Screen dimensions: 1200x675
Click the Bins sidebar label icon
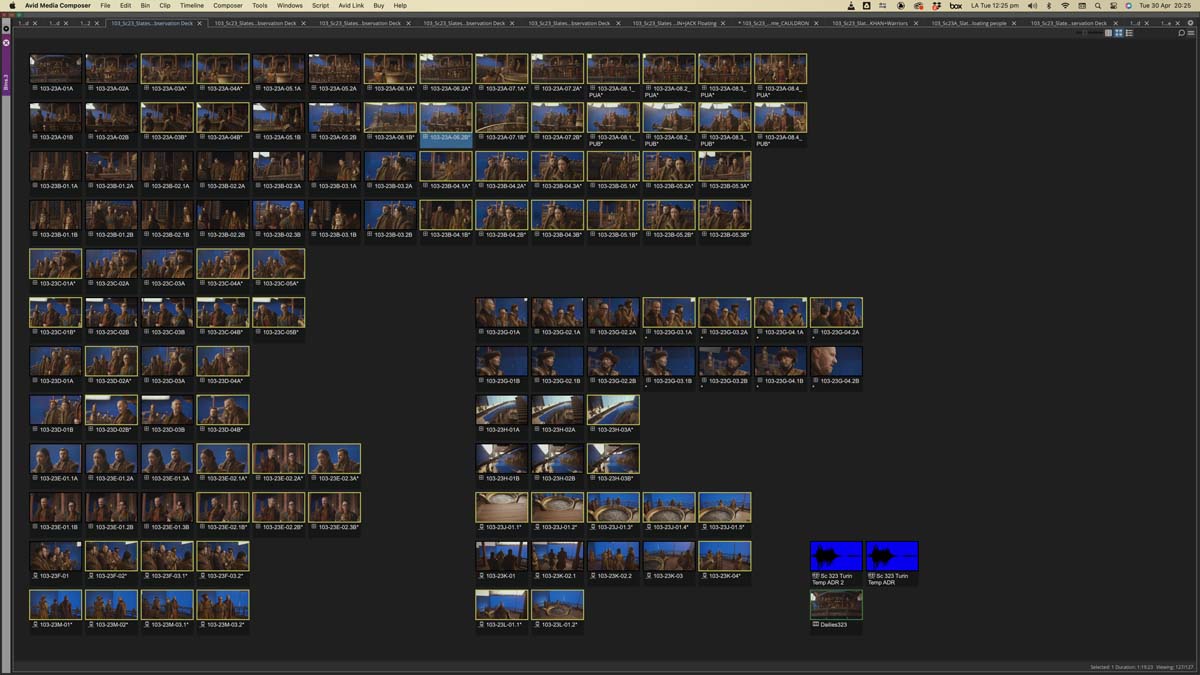[x=6, y=82]
